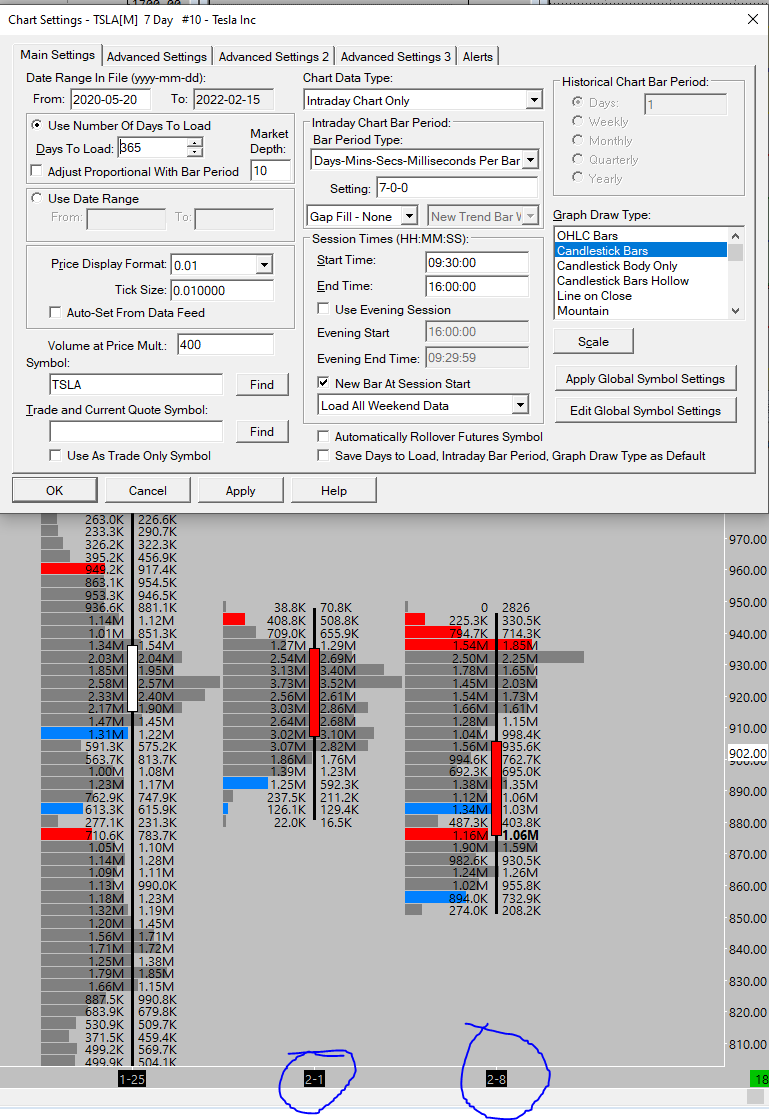This screenshot has height=1120, width=769.
Task: Expand the Gap Fill - None dropdown
Action: click(409, 216)
